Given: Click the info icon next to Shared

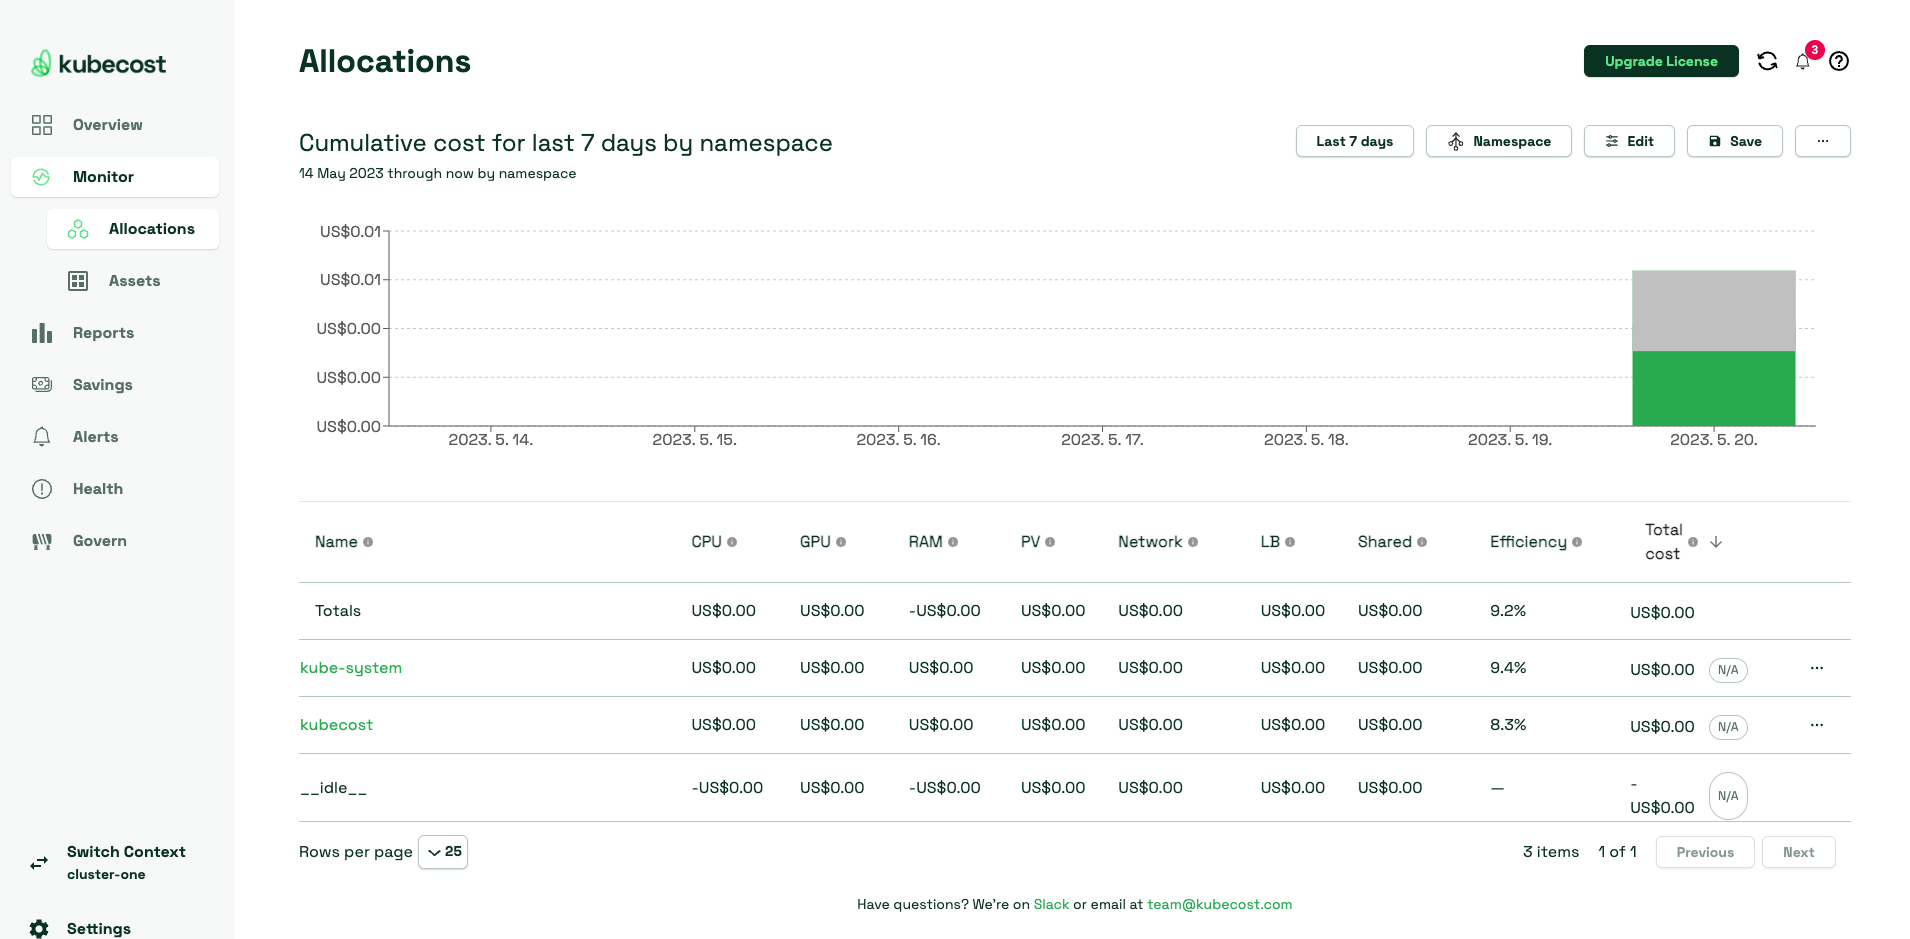Looking at the screenshot, I should 1422,542.
